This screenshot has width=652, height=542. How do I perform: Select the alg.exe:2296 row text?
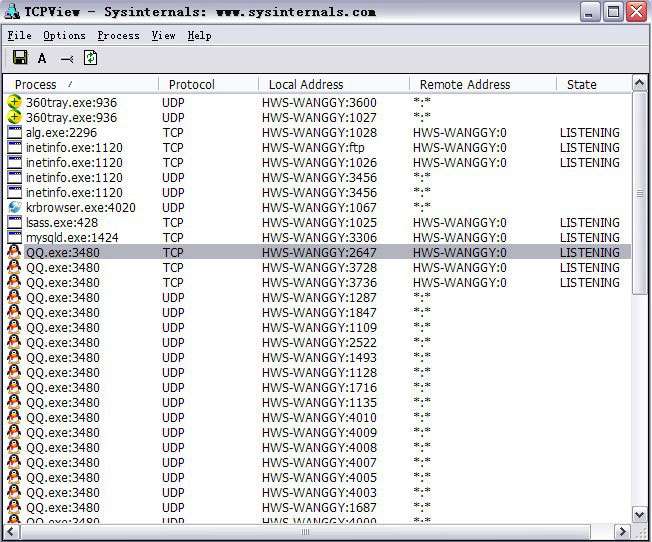tap(61, 133)
